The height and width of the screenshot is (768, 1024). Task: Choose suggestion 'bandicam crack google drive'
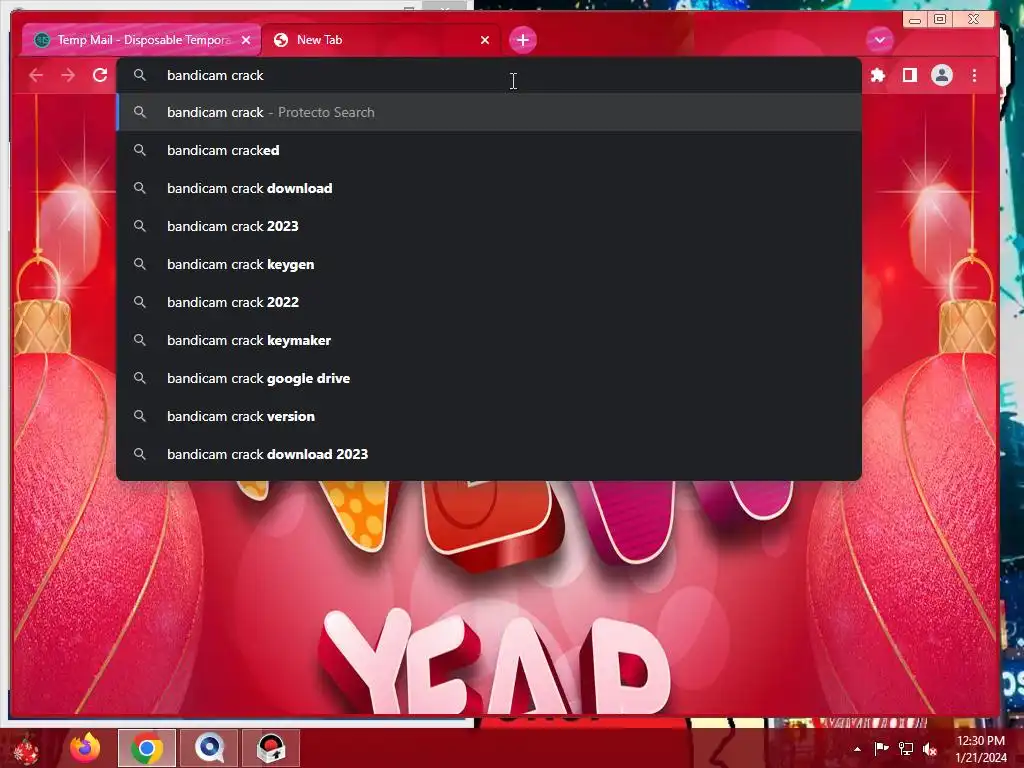pos(488,378)
